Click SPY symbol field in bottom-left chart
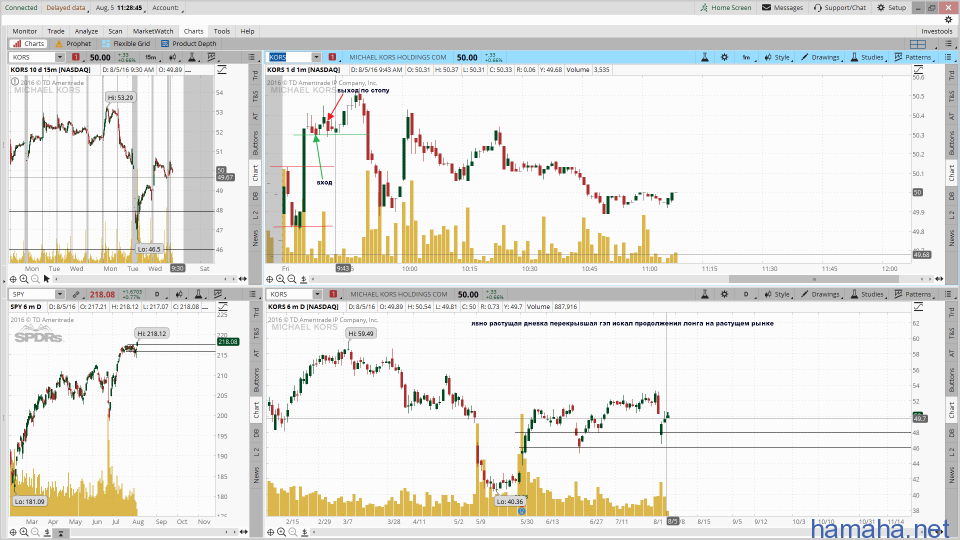This screenshot has height=540, width=960. tap(32, 294)
